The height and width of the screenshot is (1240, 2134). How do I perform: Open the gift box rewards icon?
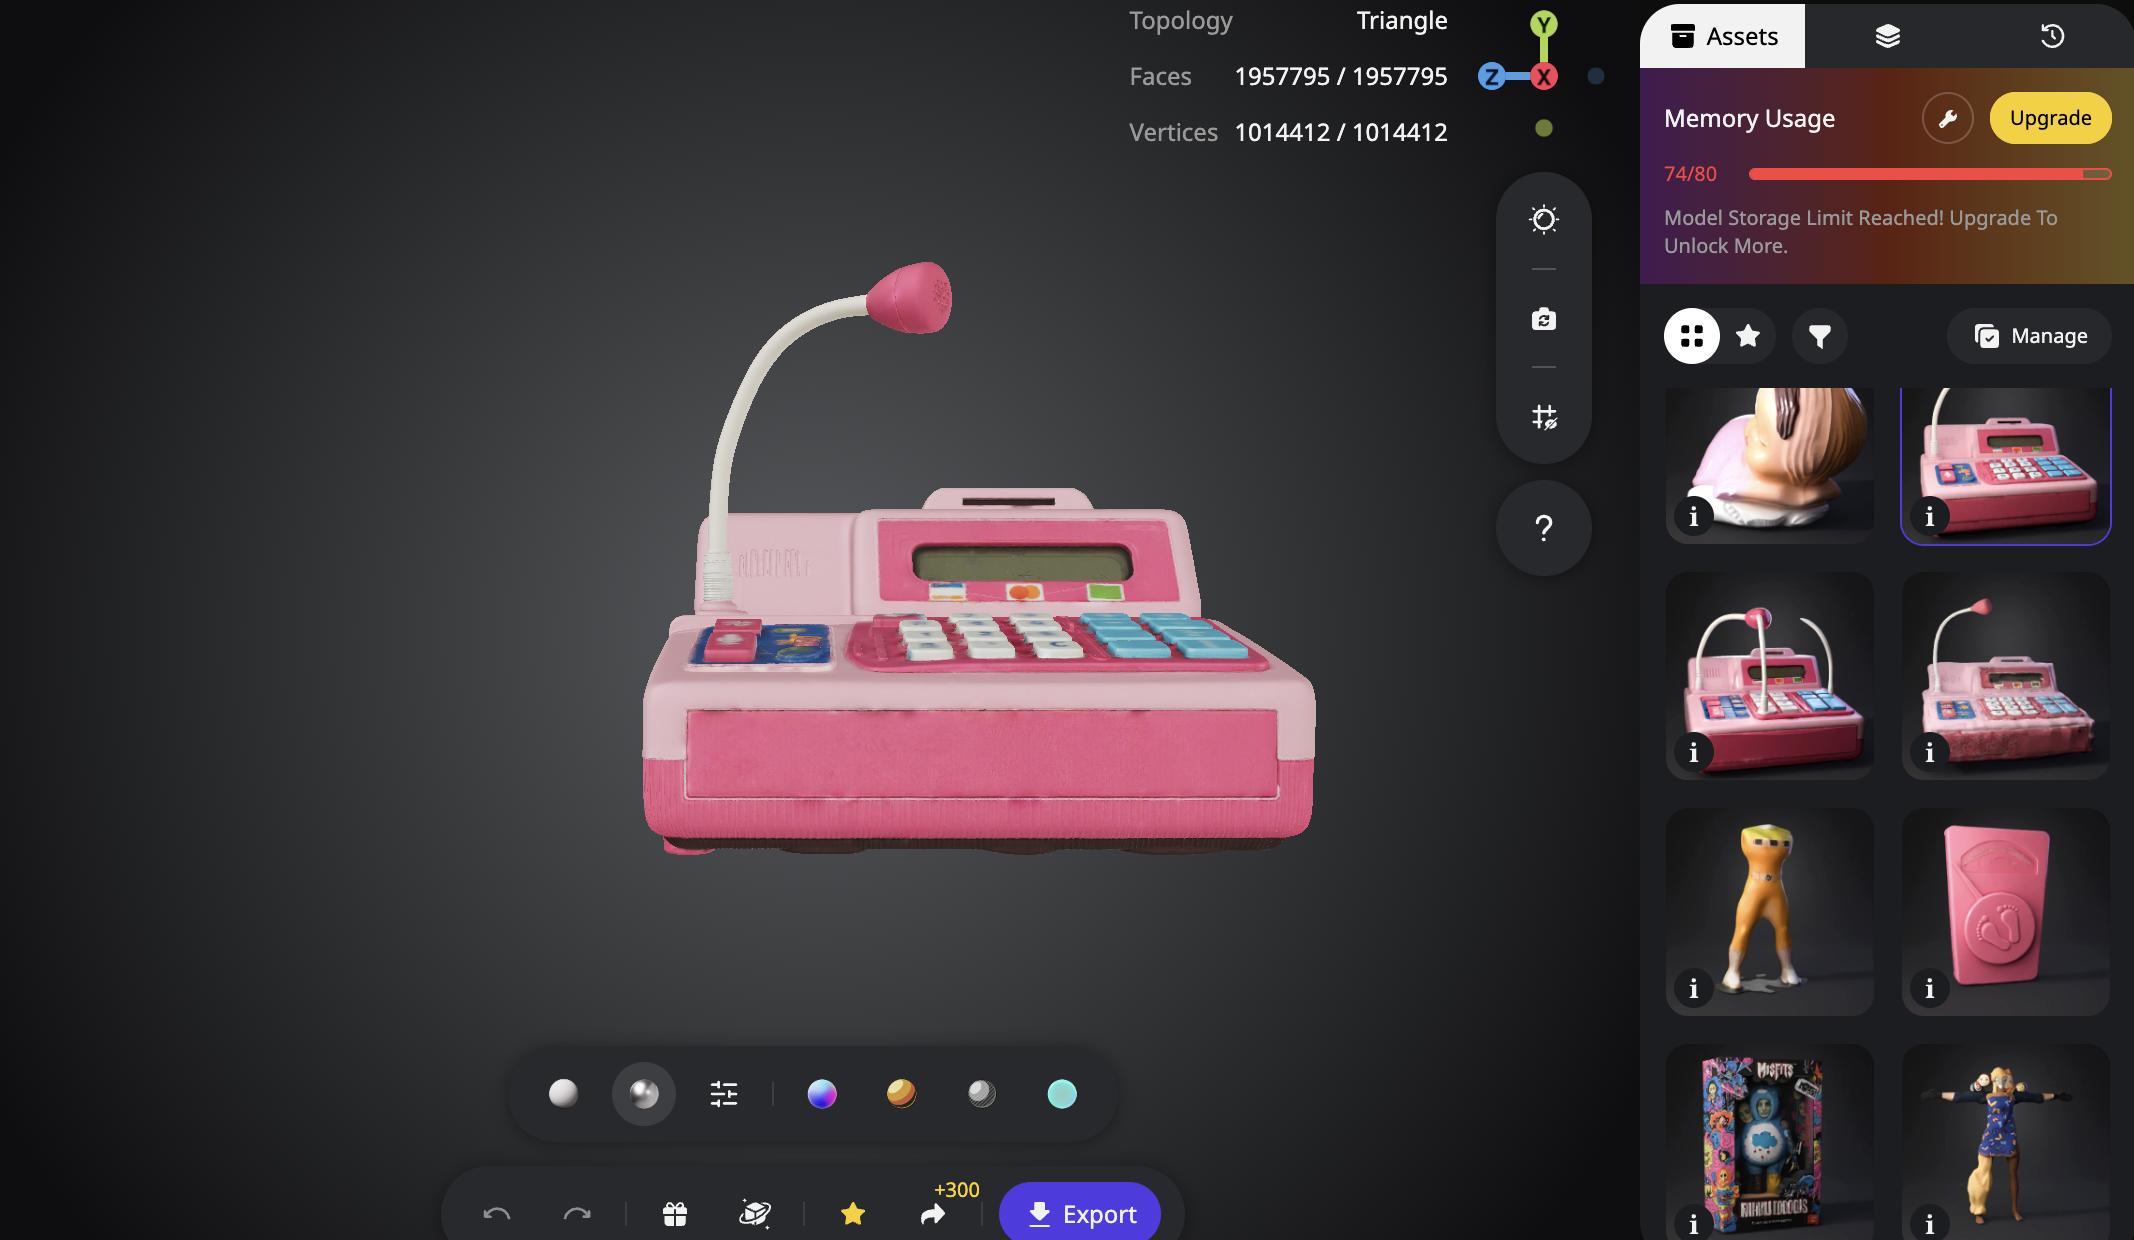click(x=675, y=1214)
